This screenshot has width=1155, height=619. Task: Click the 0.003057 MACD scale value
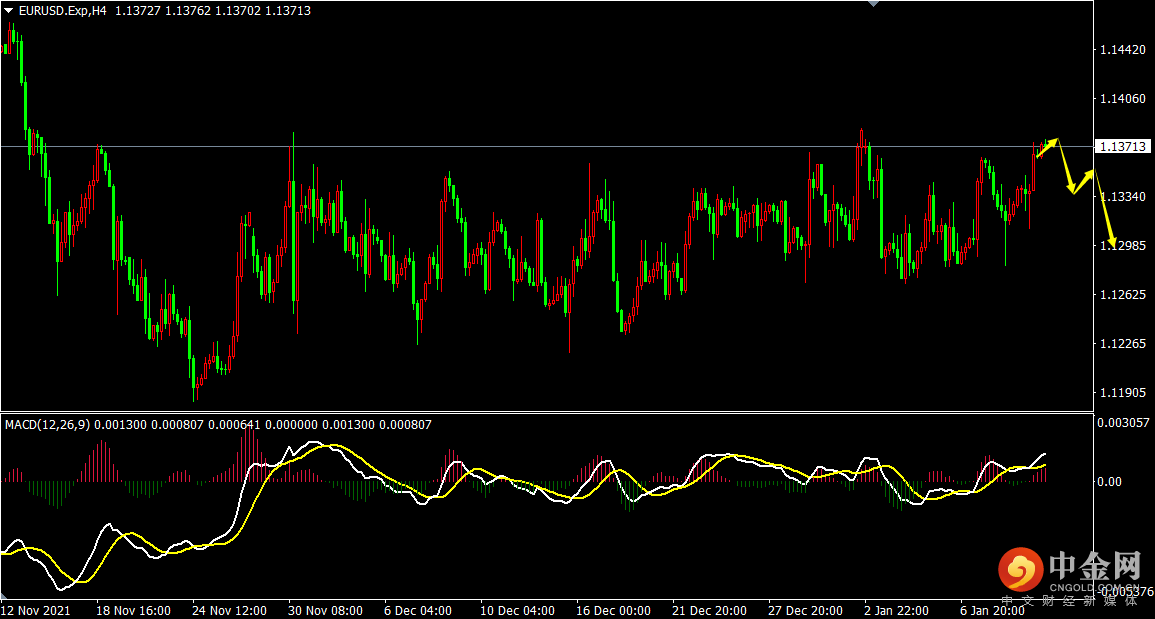pyautogui.click(x=1124, y=423)
